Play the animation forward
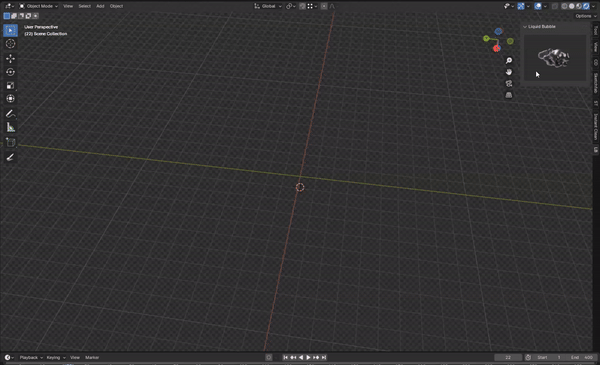Viewport: 600px width, 365px height. coord(308,357)
